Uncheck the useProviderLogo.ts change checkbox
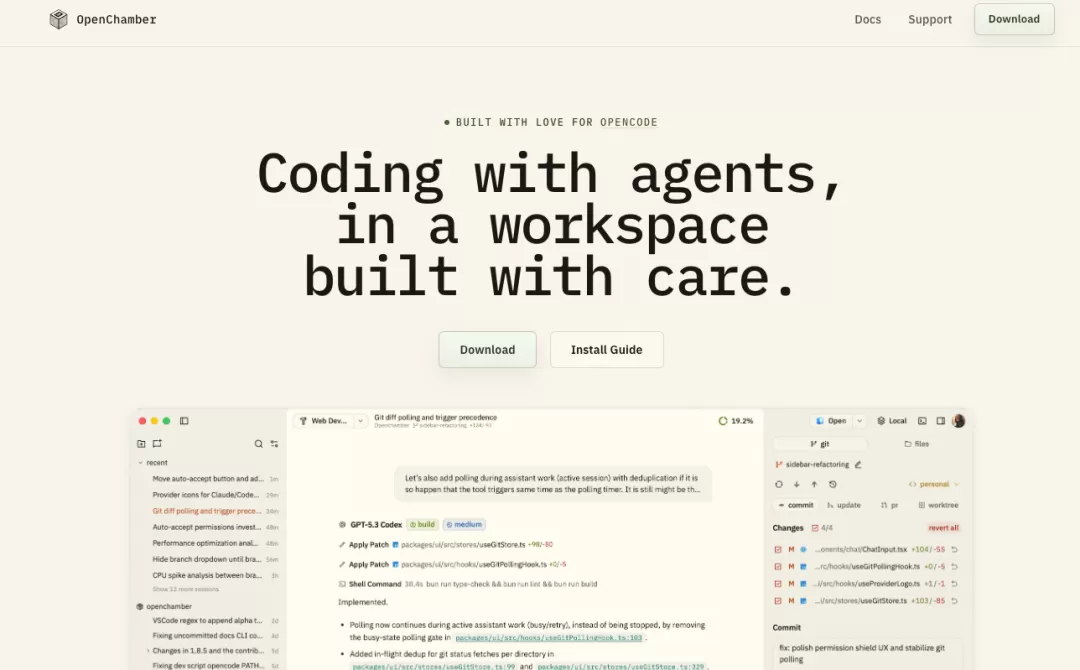Image resolution: width=1080 pixels, height=670 pixels. 778,584
